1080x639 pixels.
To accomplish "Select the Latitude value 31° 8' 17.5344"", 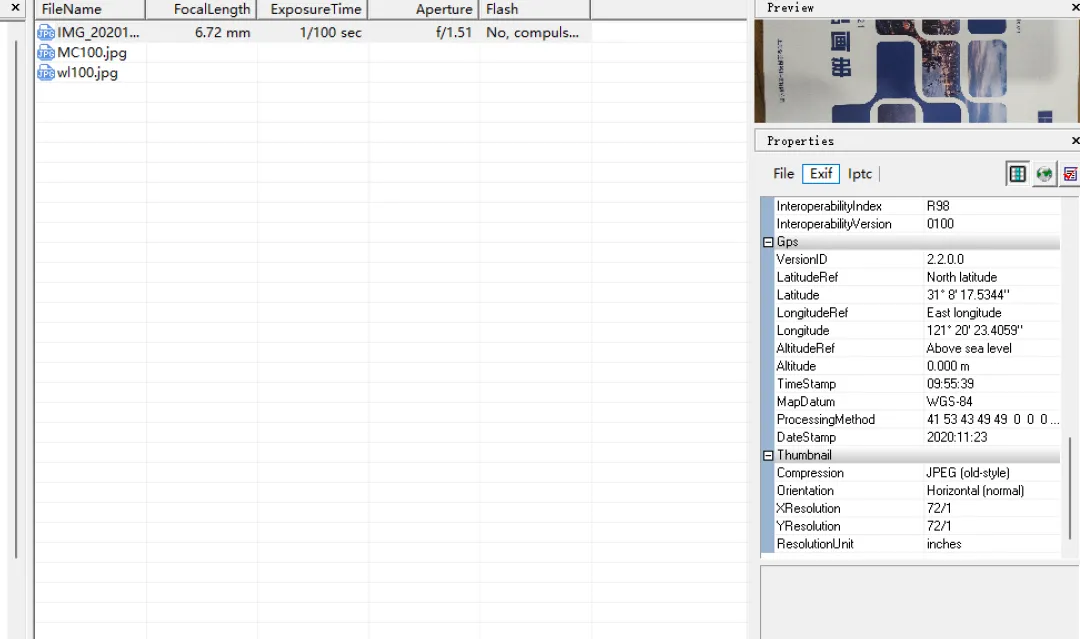I will tap(968, 295).
